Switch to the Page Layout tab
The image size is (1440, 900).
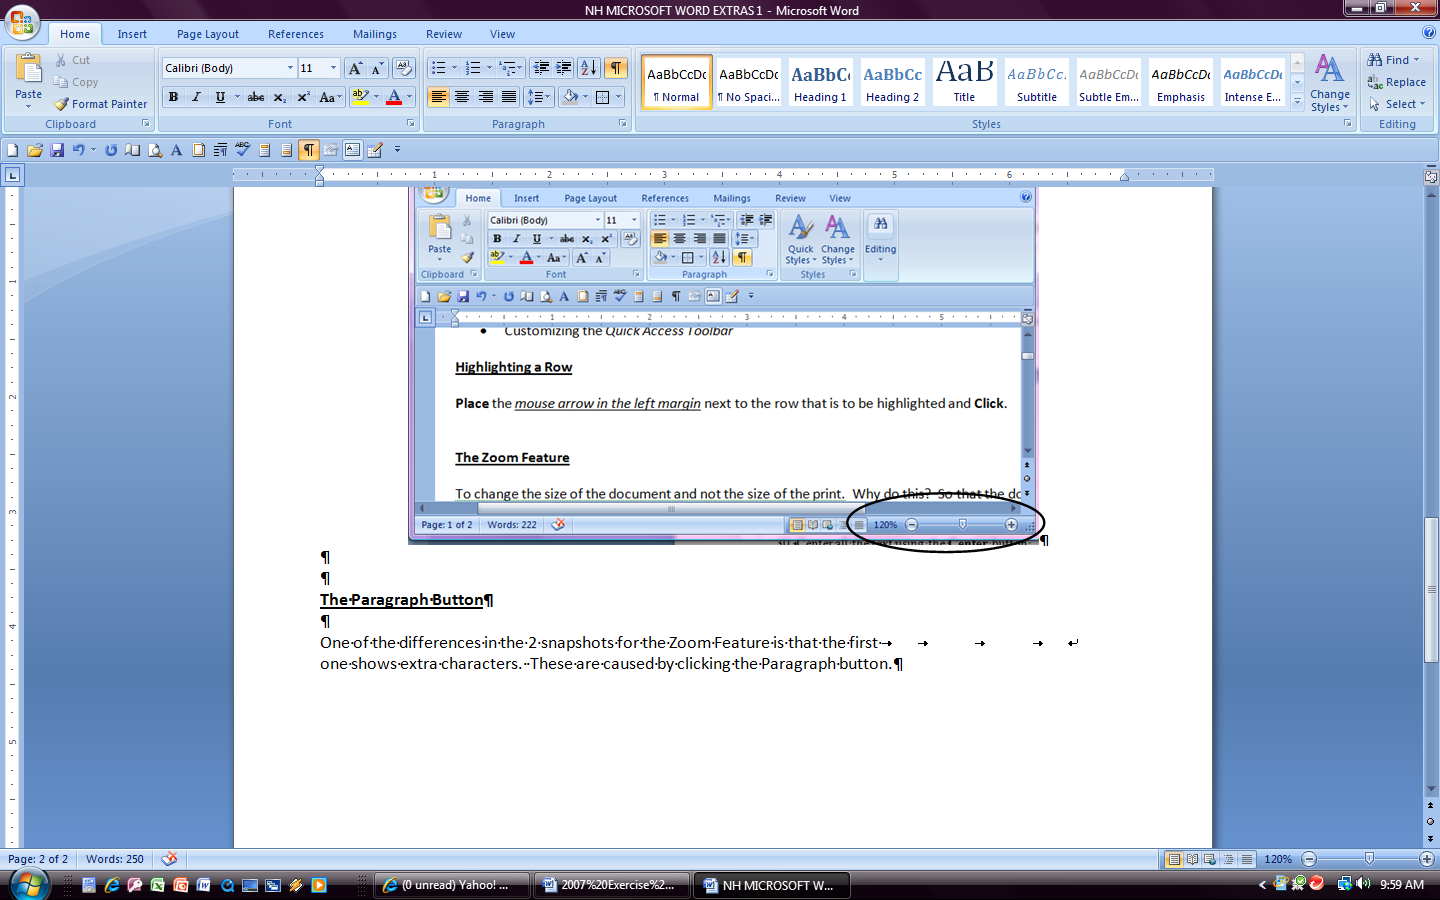coord(208,34)
